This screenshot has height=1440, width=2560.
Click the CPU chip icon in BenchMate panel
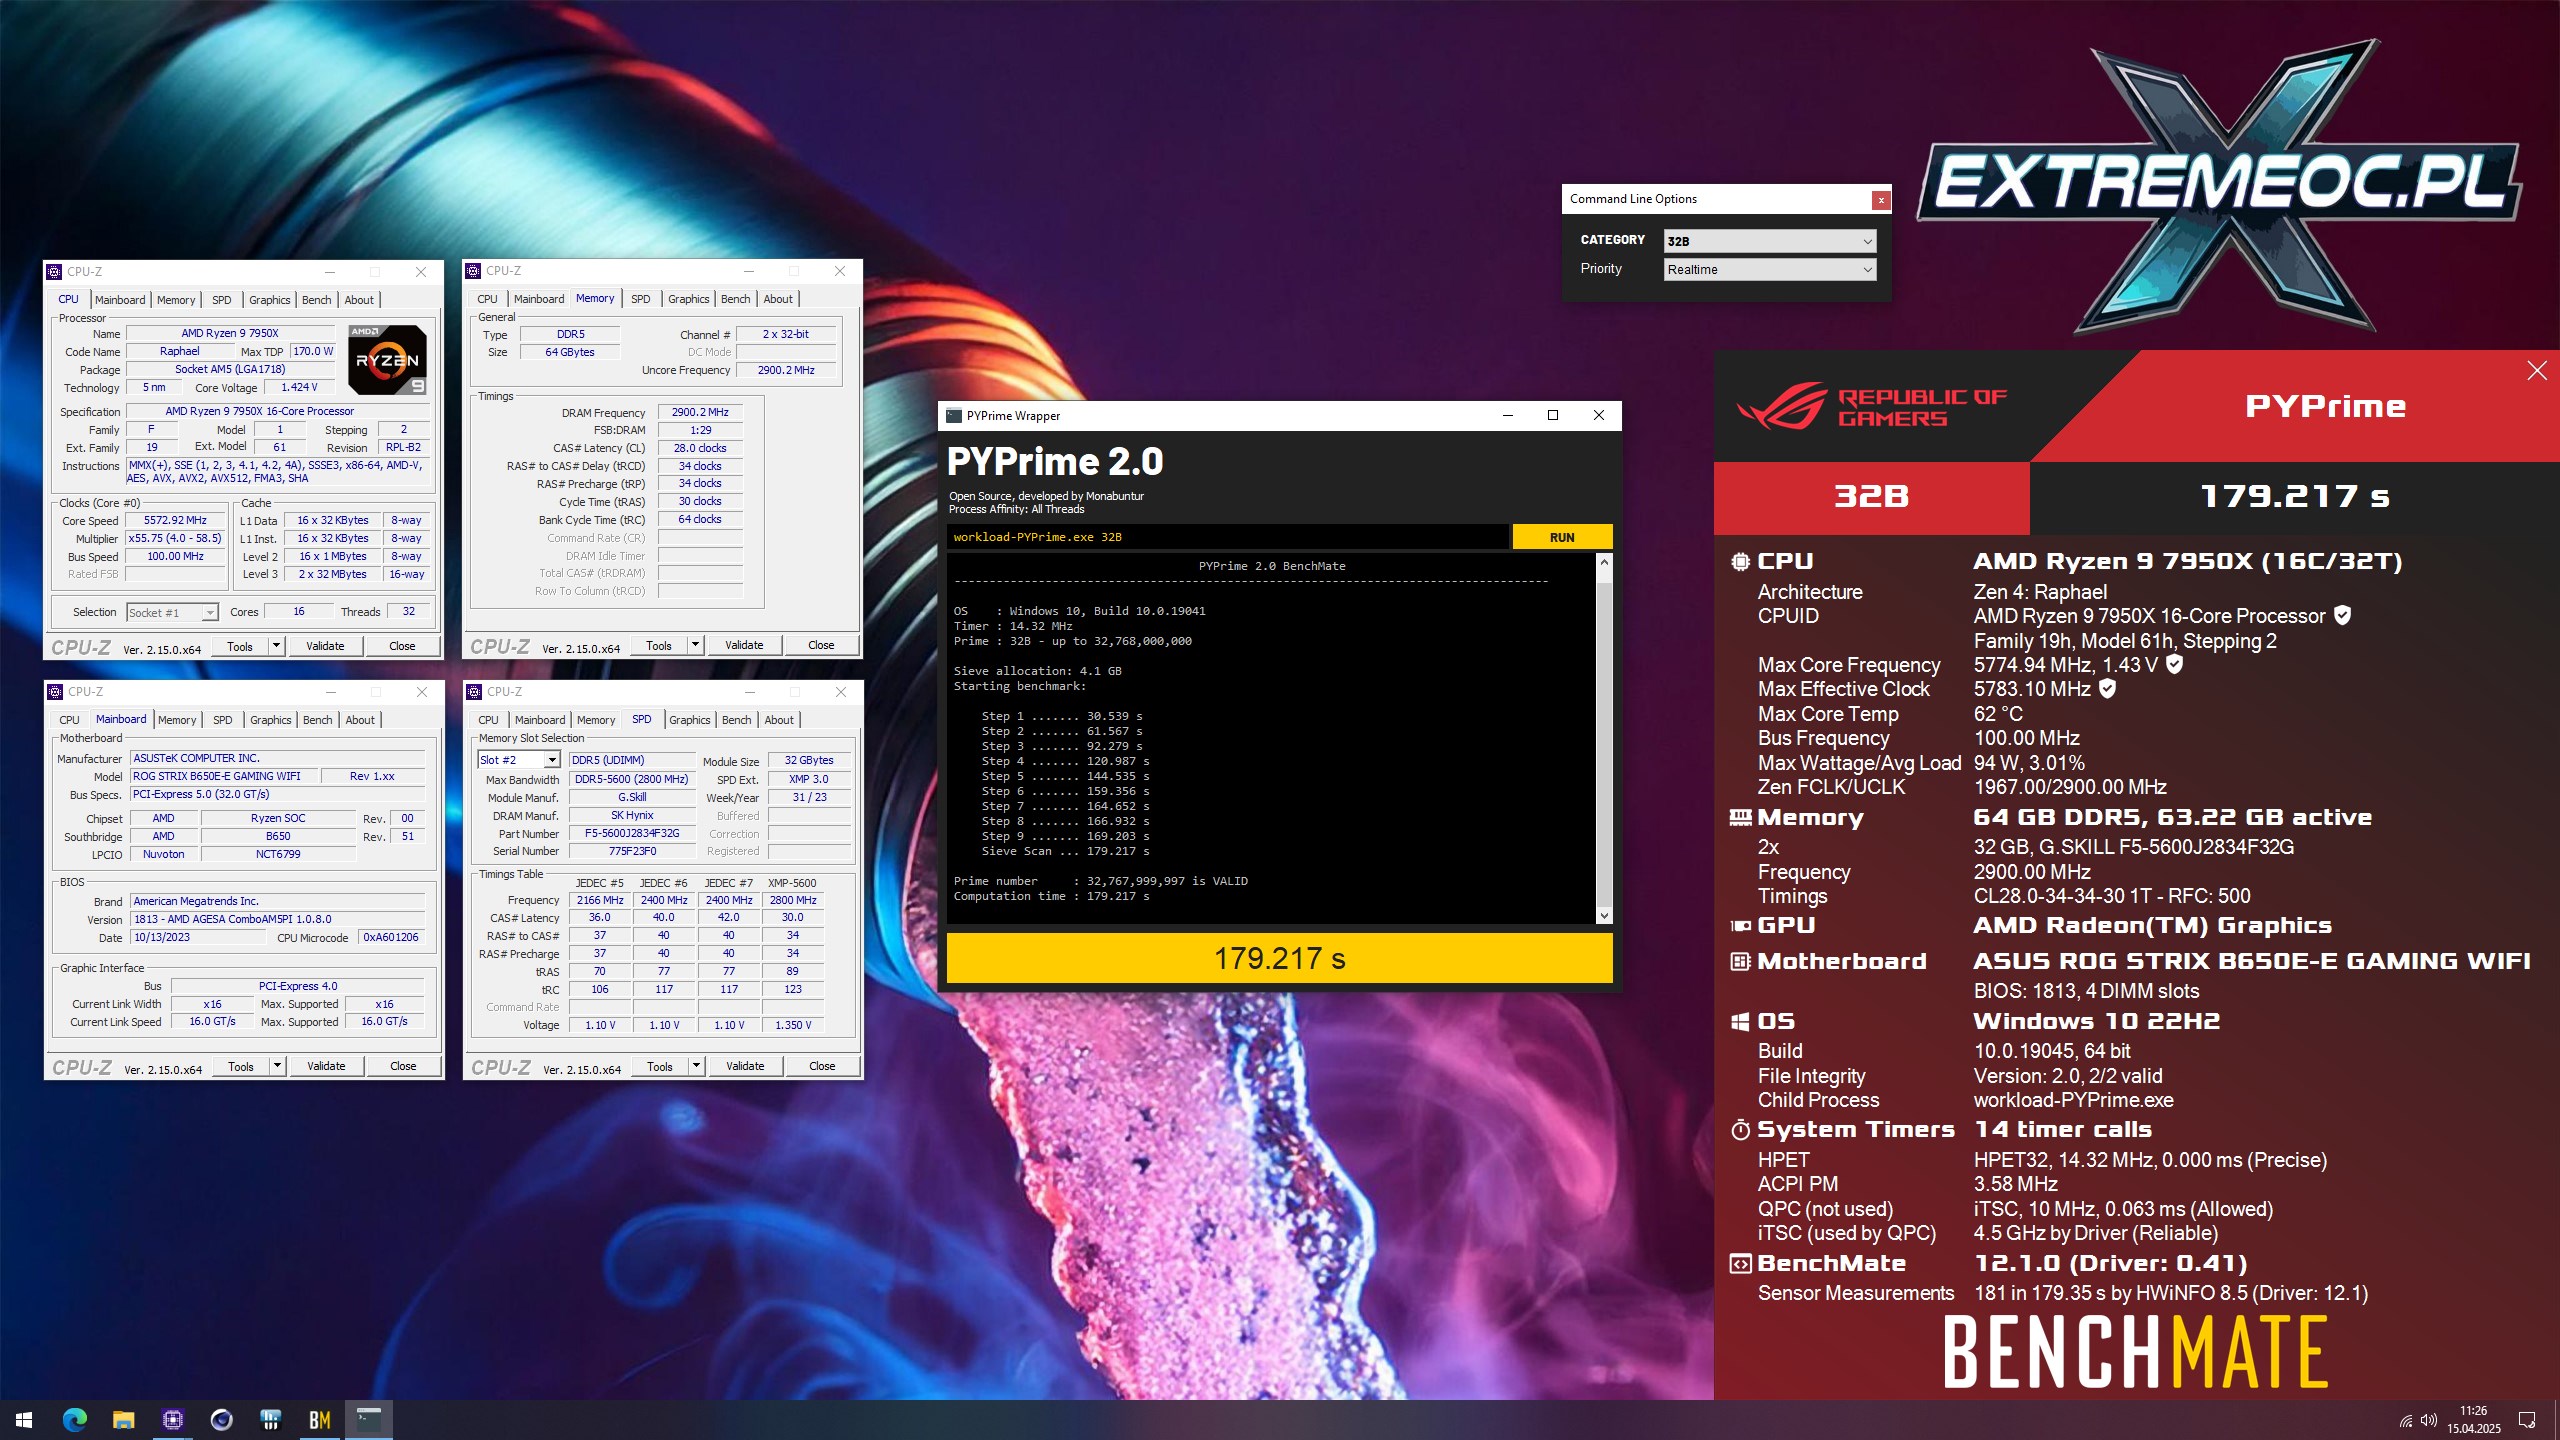click(x=1740, y=562)
